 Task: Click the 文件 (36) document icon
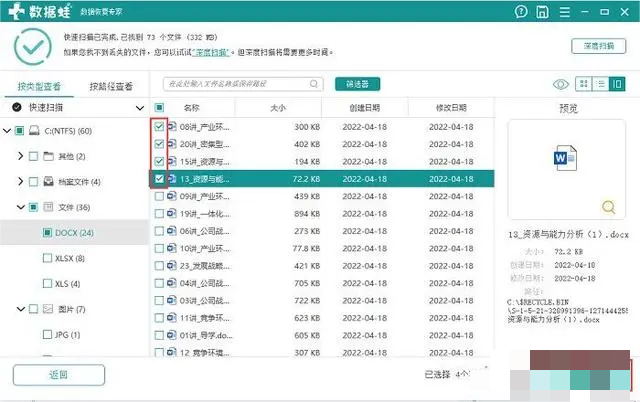coord(49,207)
